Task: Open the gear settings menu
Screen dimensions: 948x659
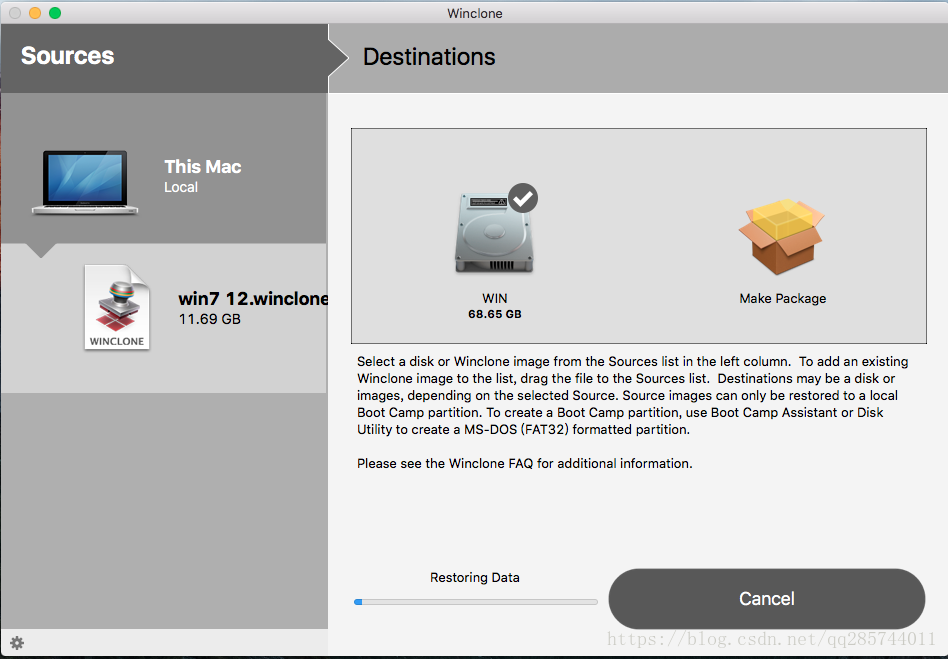Action: coord(17,643)
